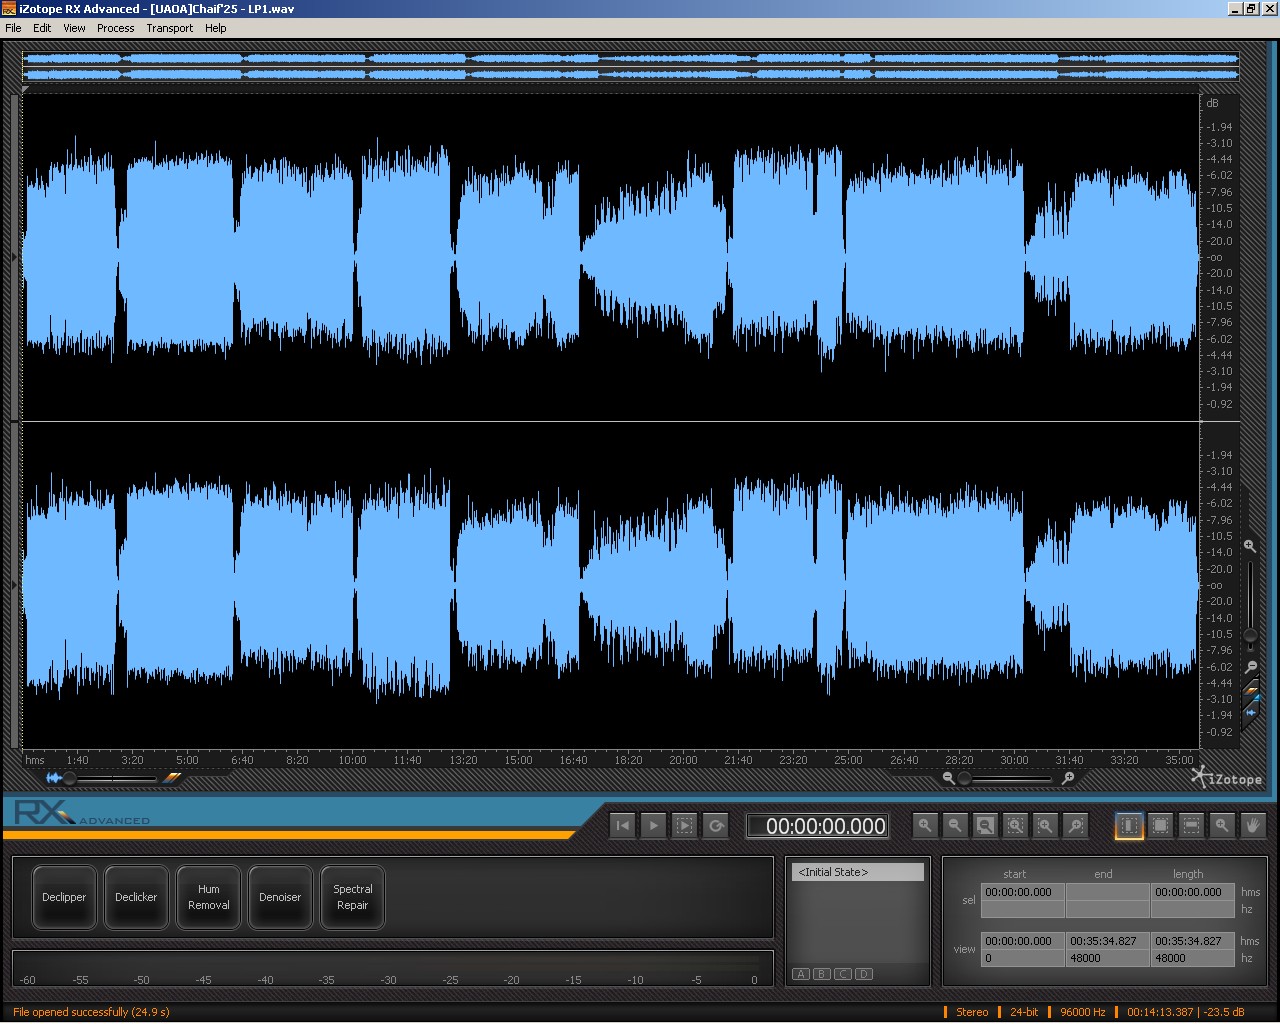Select Initial State in history list

click(x=858, y=872)
